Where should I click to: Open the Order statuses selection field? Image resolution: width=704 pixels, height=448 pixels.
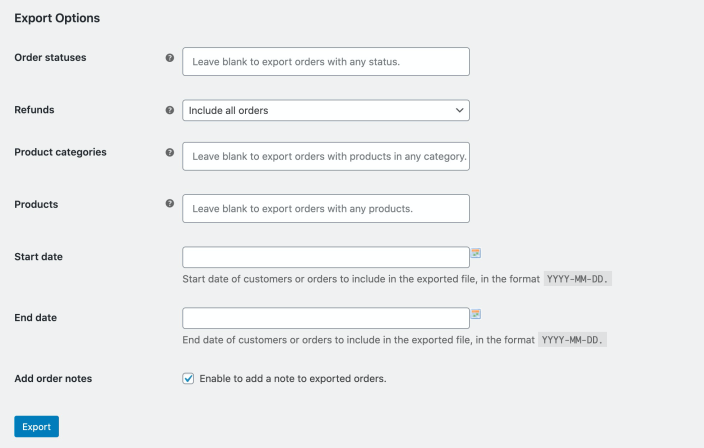(326, 62)
